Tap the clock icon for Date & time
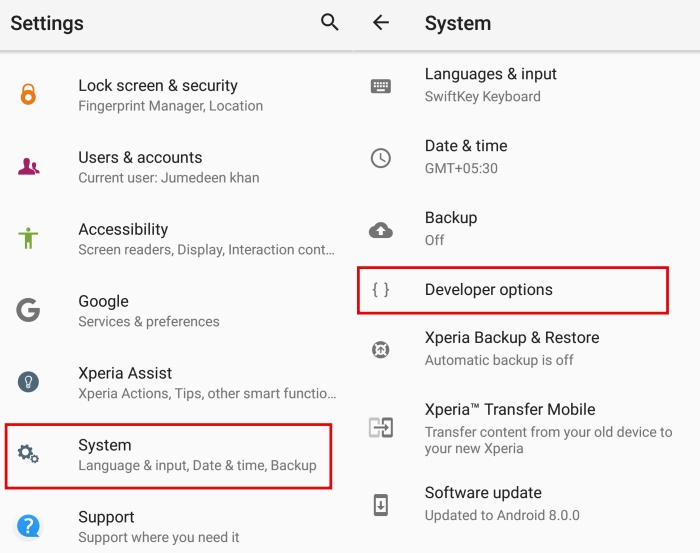Viewport: 700px width, 553px height. coord(381,158)
